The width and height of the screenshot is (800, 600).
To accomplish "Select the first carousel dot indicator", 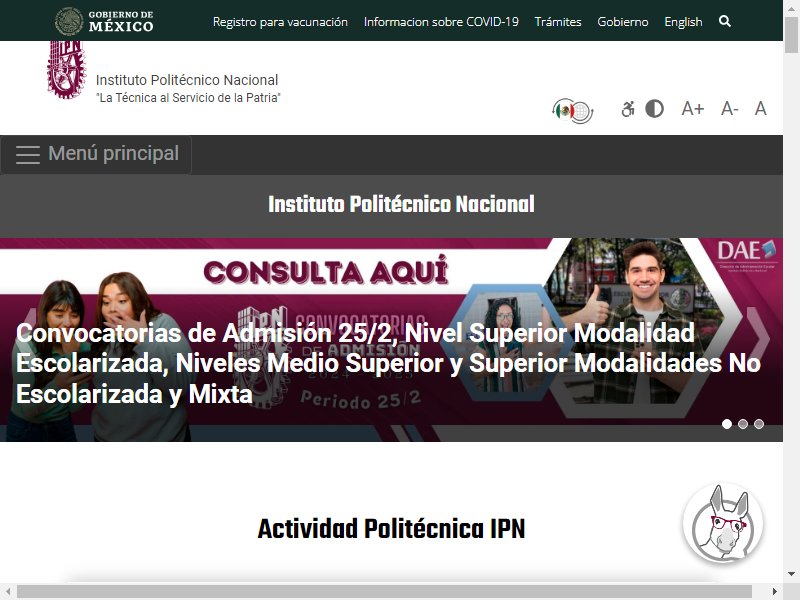I will click(727, 424).
